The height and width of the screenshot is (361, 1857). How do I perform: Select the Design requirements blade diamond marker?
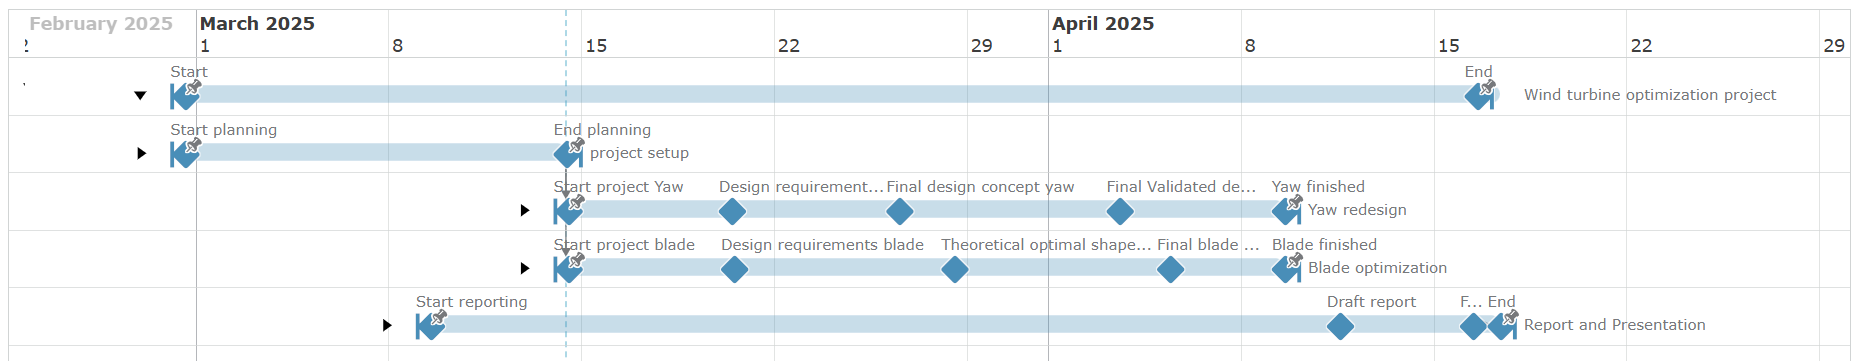pyautogui.click(x=734, y=269)
